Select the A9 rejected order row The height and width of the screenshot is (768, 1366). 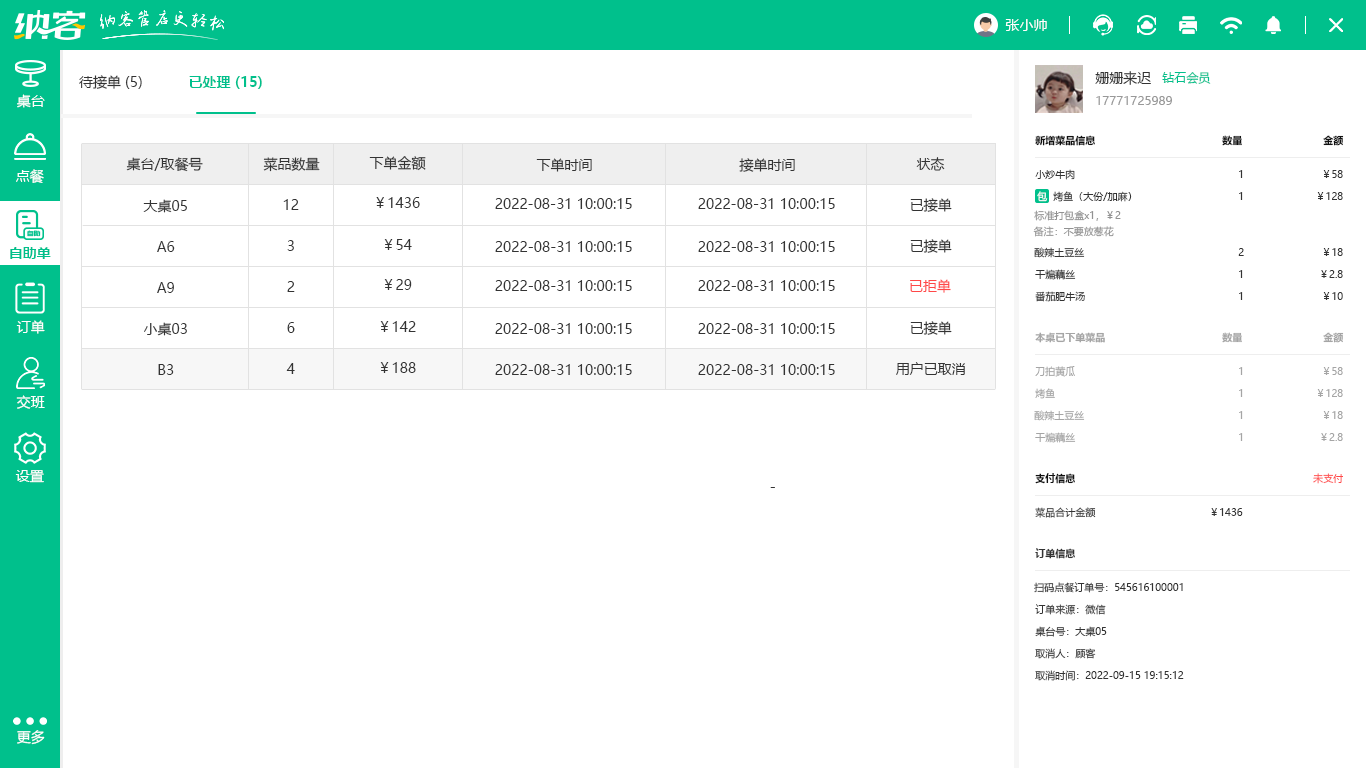pyautogui.click(x=538, y=287)
